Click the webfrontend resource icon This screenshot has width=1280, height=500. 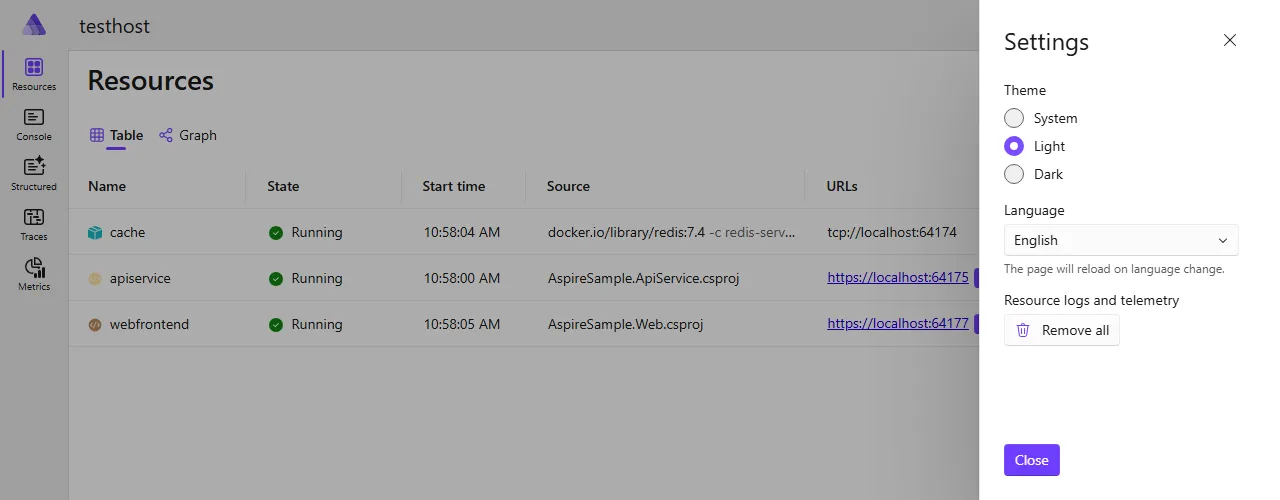95,324
